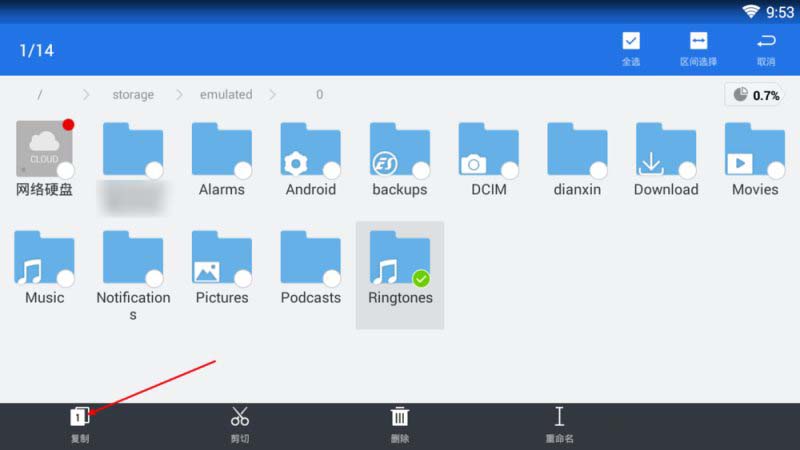
Task: Tap chevron after storage in path
Action: (179, 94)
